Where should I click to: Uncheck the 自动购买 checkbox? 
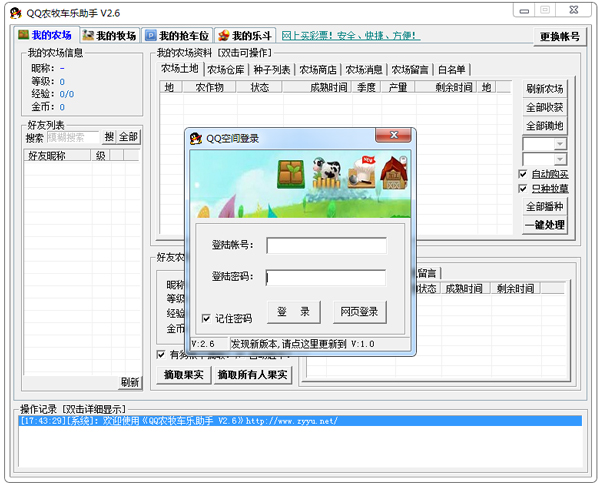coord(523,174)
